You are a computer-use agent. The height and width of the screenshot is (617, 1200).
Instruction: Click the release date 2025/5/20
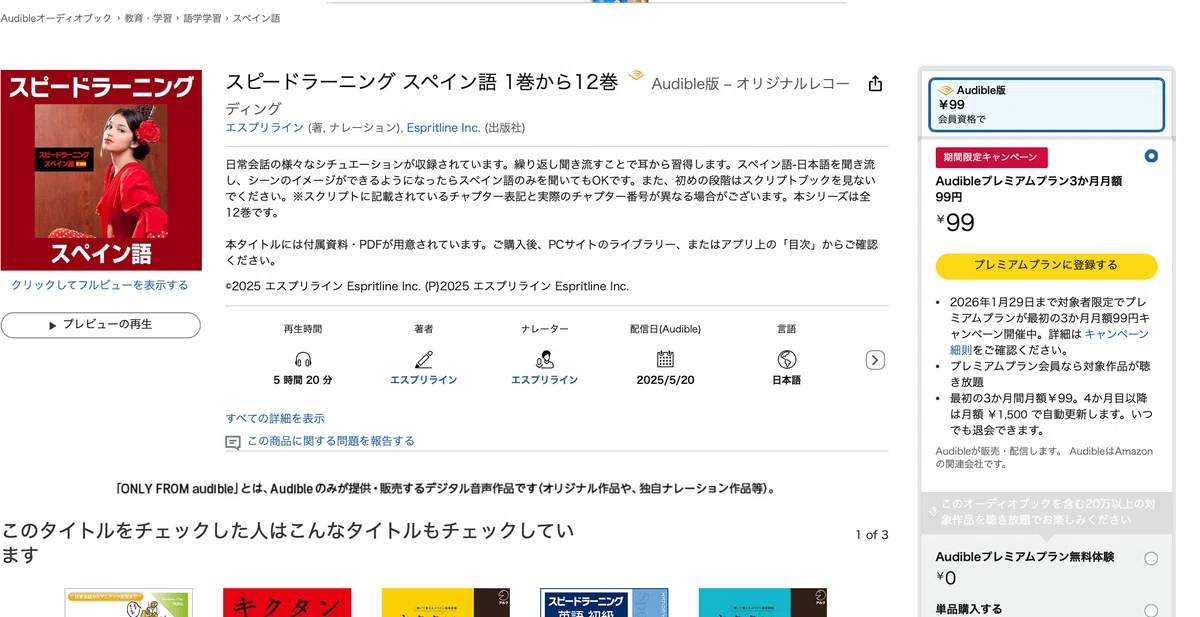665,380
